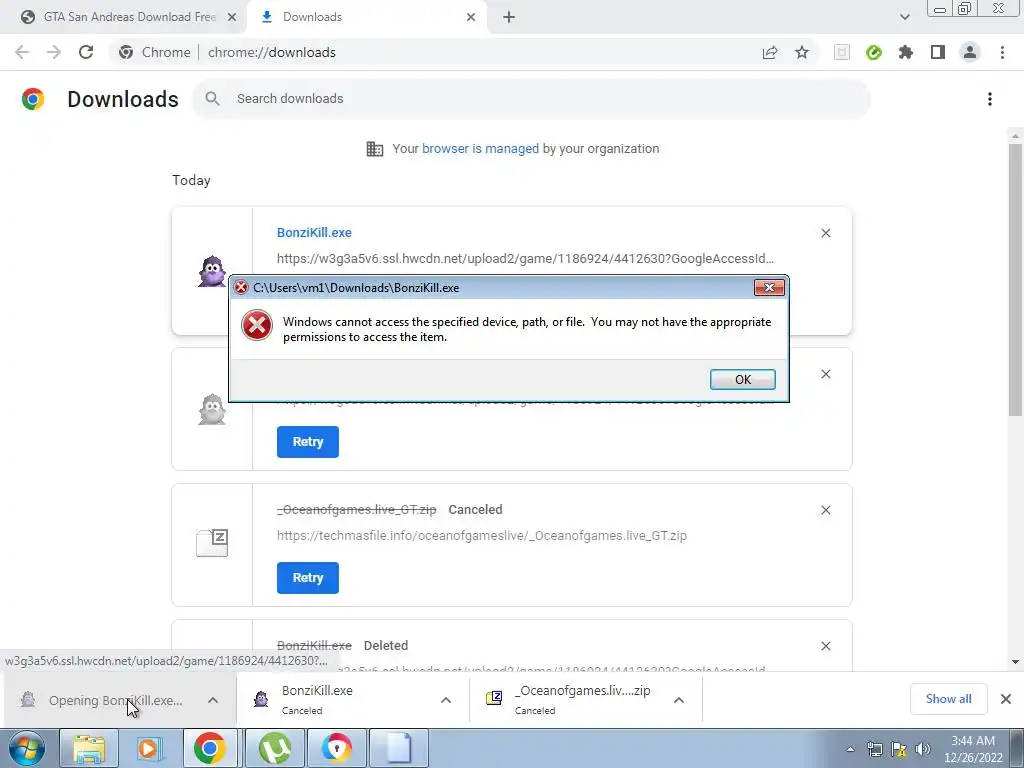Open the 'browser is managed' link
This screenshot has height=768, width=1024.
[x=480, y=148]
